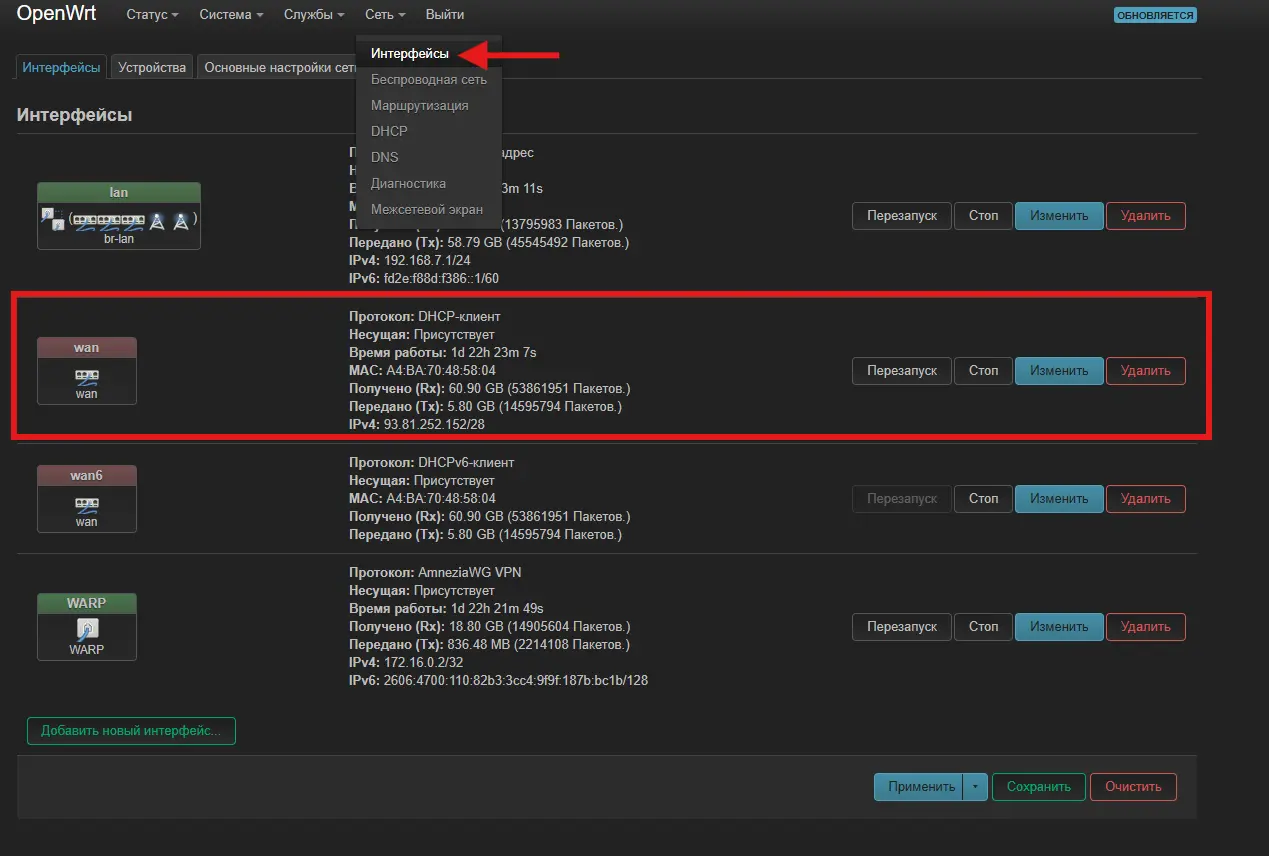
Task: Expand the Службы menu
Action: (314, 15)
